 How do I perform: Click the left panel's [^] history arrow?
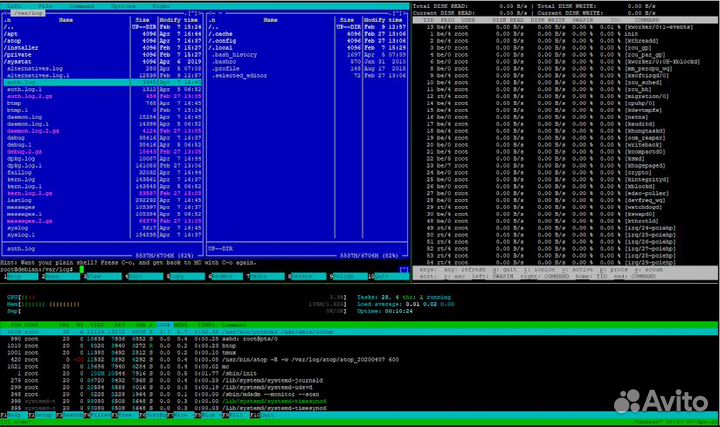tap(192, 12)
